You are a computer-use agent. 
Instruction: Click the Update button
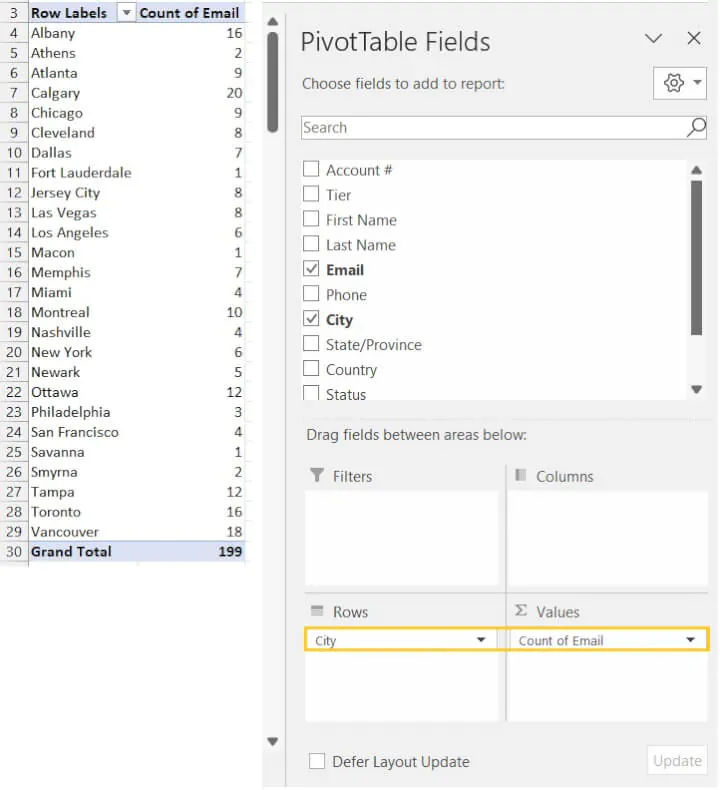(677, 760)
